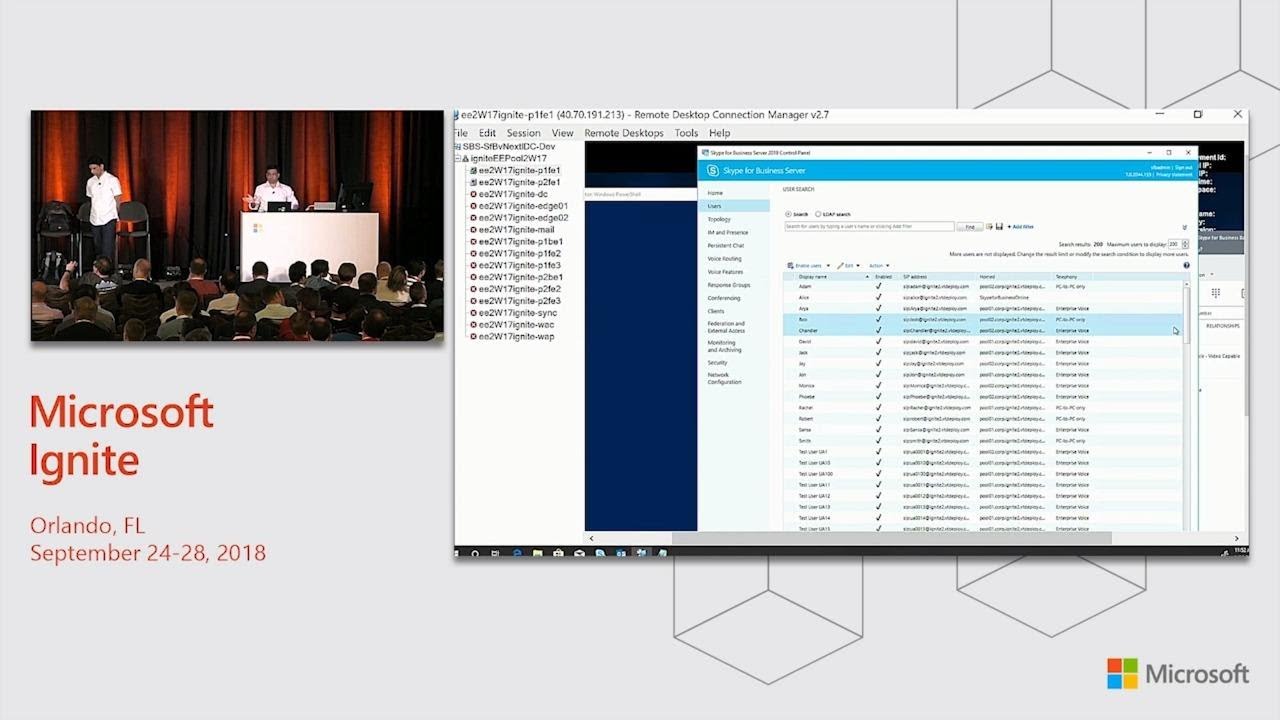Image resolution: width=1280 pixels, height=720 pixels.
Task: Click maximum users to display stepper
Action: point(1186,244)
